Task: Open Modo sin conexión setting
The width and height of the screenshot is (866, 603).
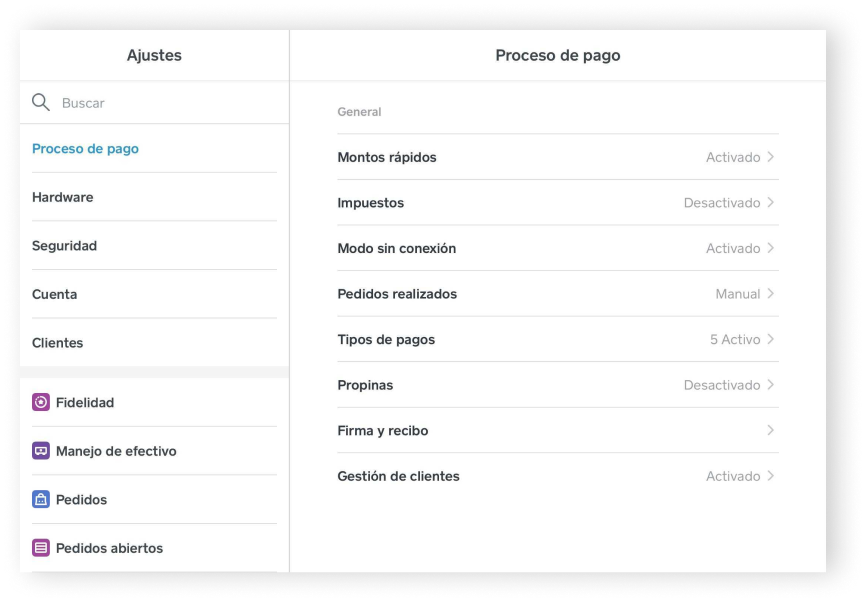Action: 558,248
